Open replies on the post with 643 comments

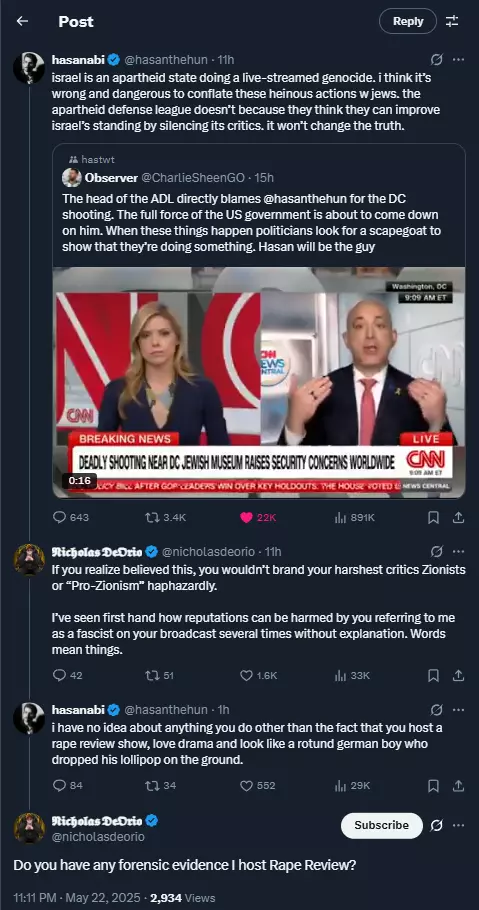[x=59, y=518]
